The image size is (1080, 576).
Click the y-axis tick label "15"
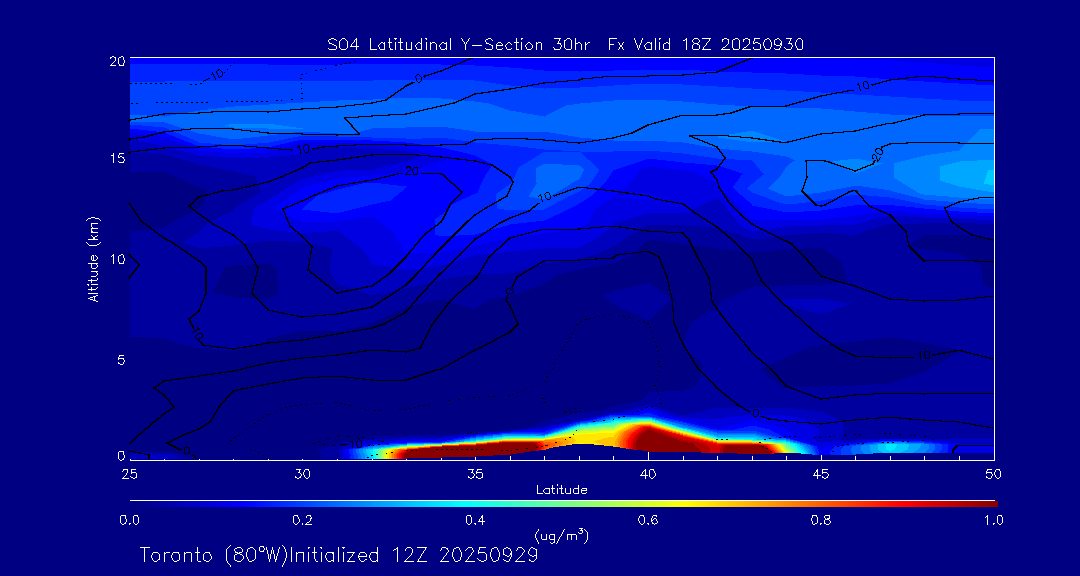(x=117, y=158)
